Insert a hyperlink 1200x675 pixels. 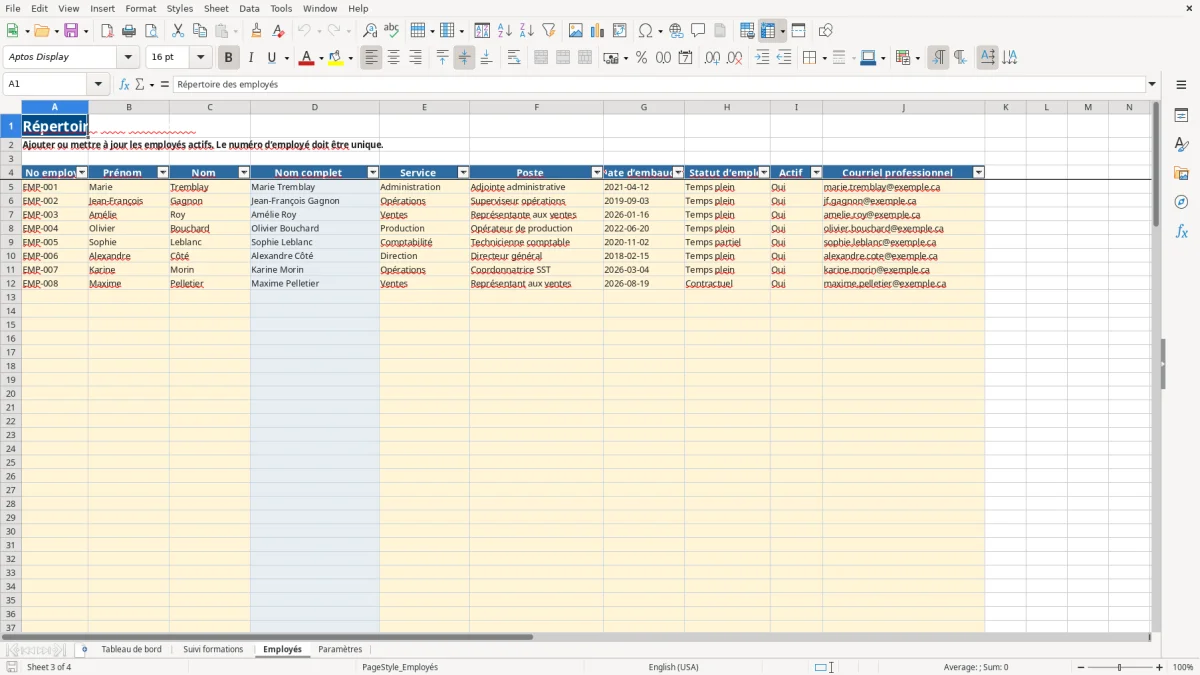676,31
